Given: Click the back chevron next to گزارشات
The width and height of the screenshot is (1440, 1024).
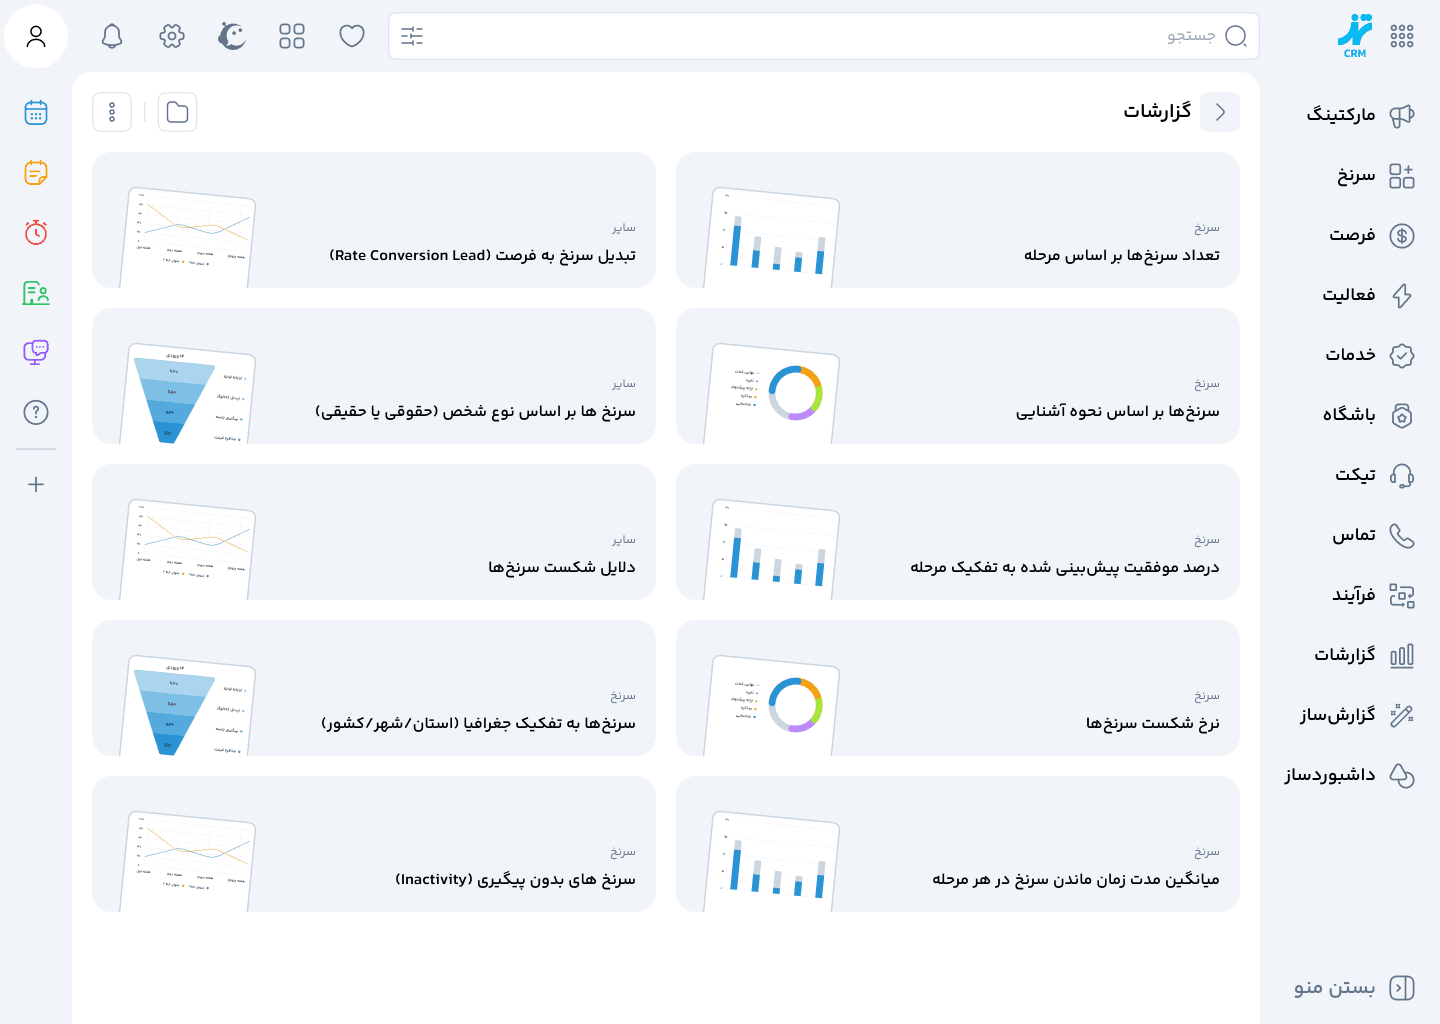Looking at the screenshot, I should [x=1220, y=112].
